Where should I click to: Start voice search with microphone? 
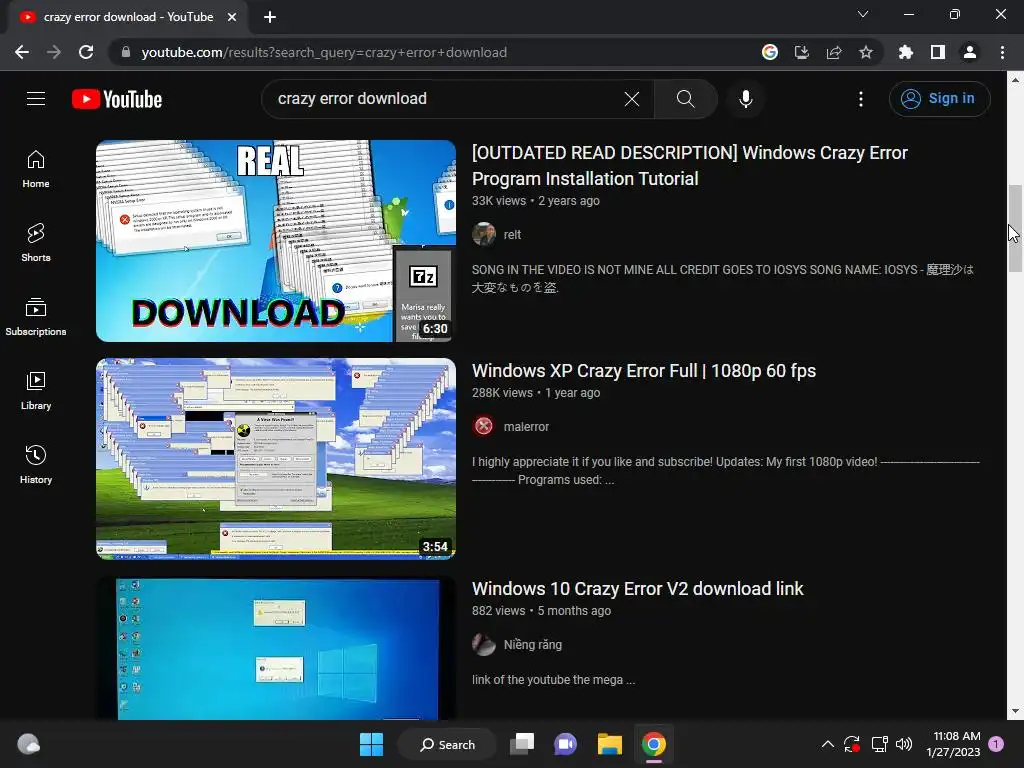coord(745,99)
